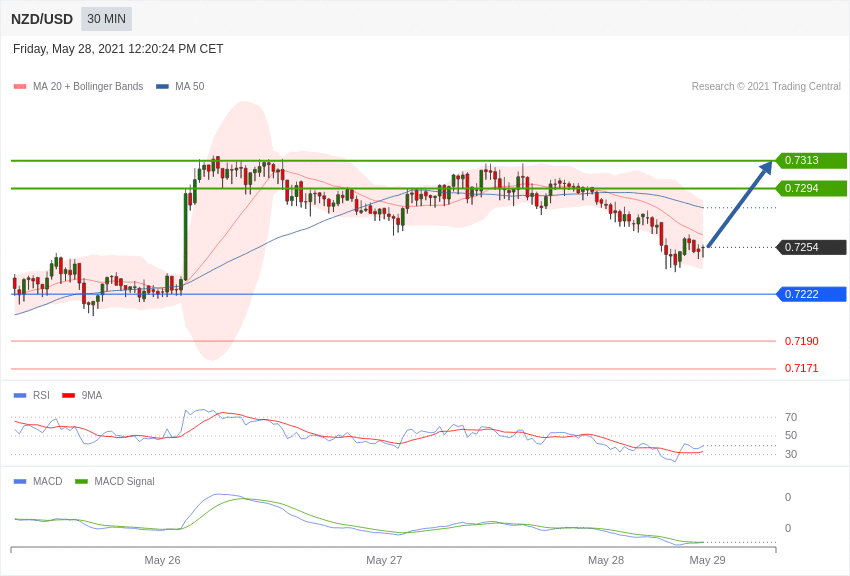Click the 'RSI' legend label
850x576 pixels.
[x=41, y=396]
